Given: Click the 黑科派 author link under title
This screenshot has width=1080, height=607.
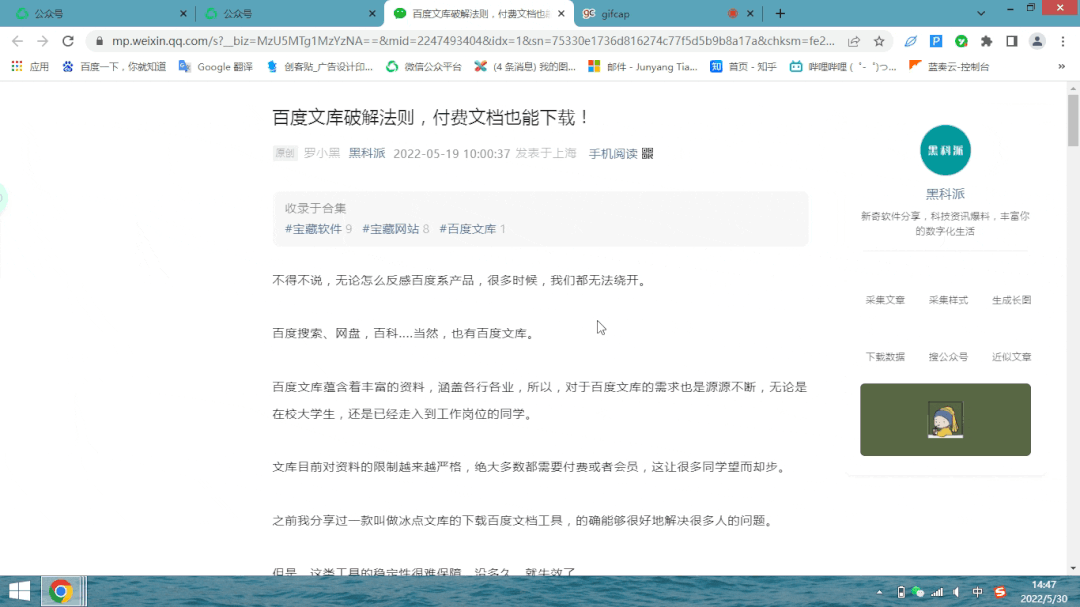Looking at the screenshot, I should pyautogui.click(x=366, y=153).
